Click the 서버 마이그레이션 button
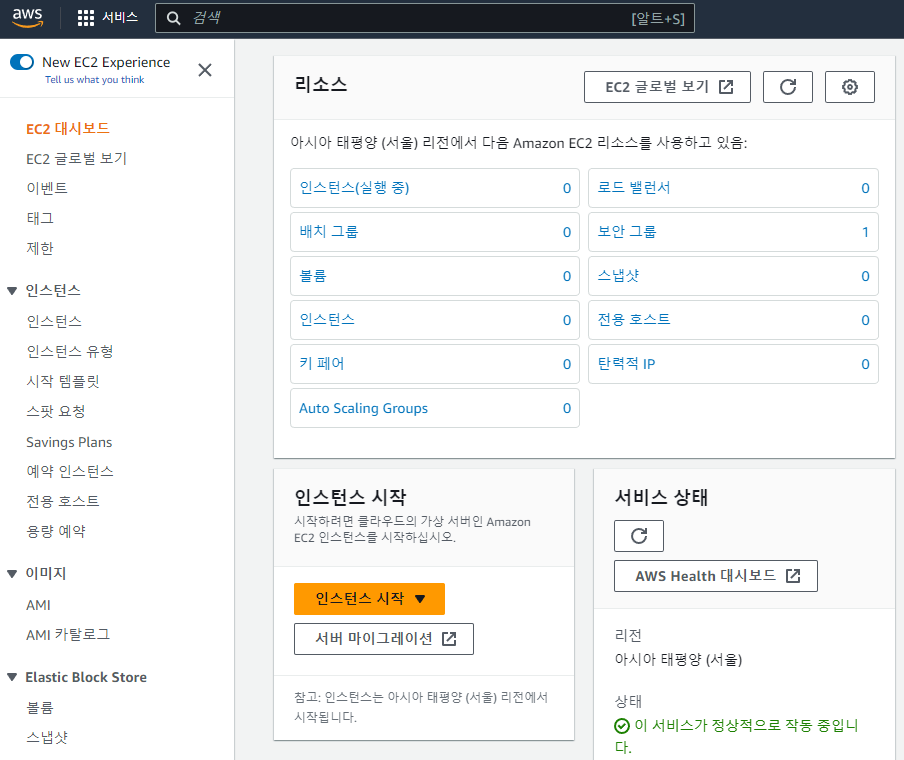 coord(383,639)
